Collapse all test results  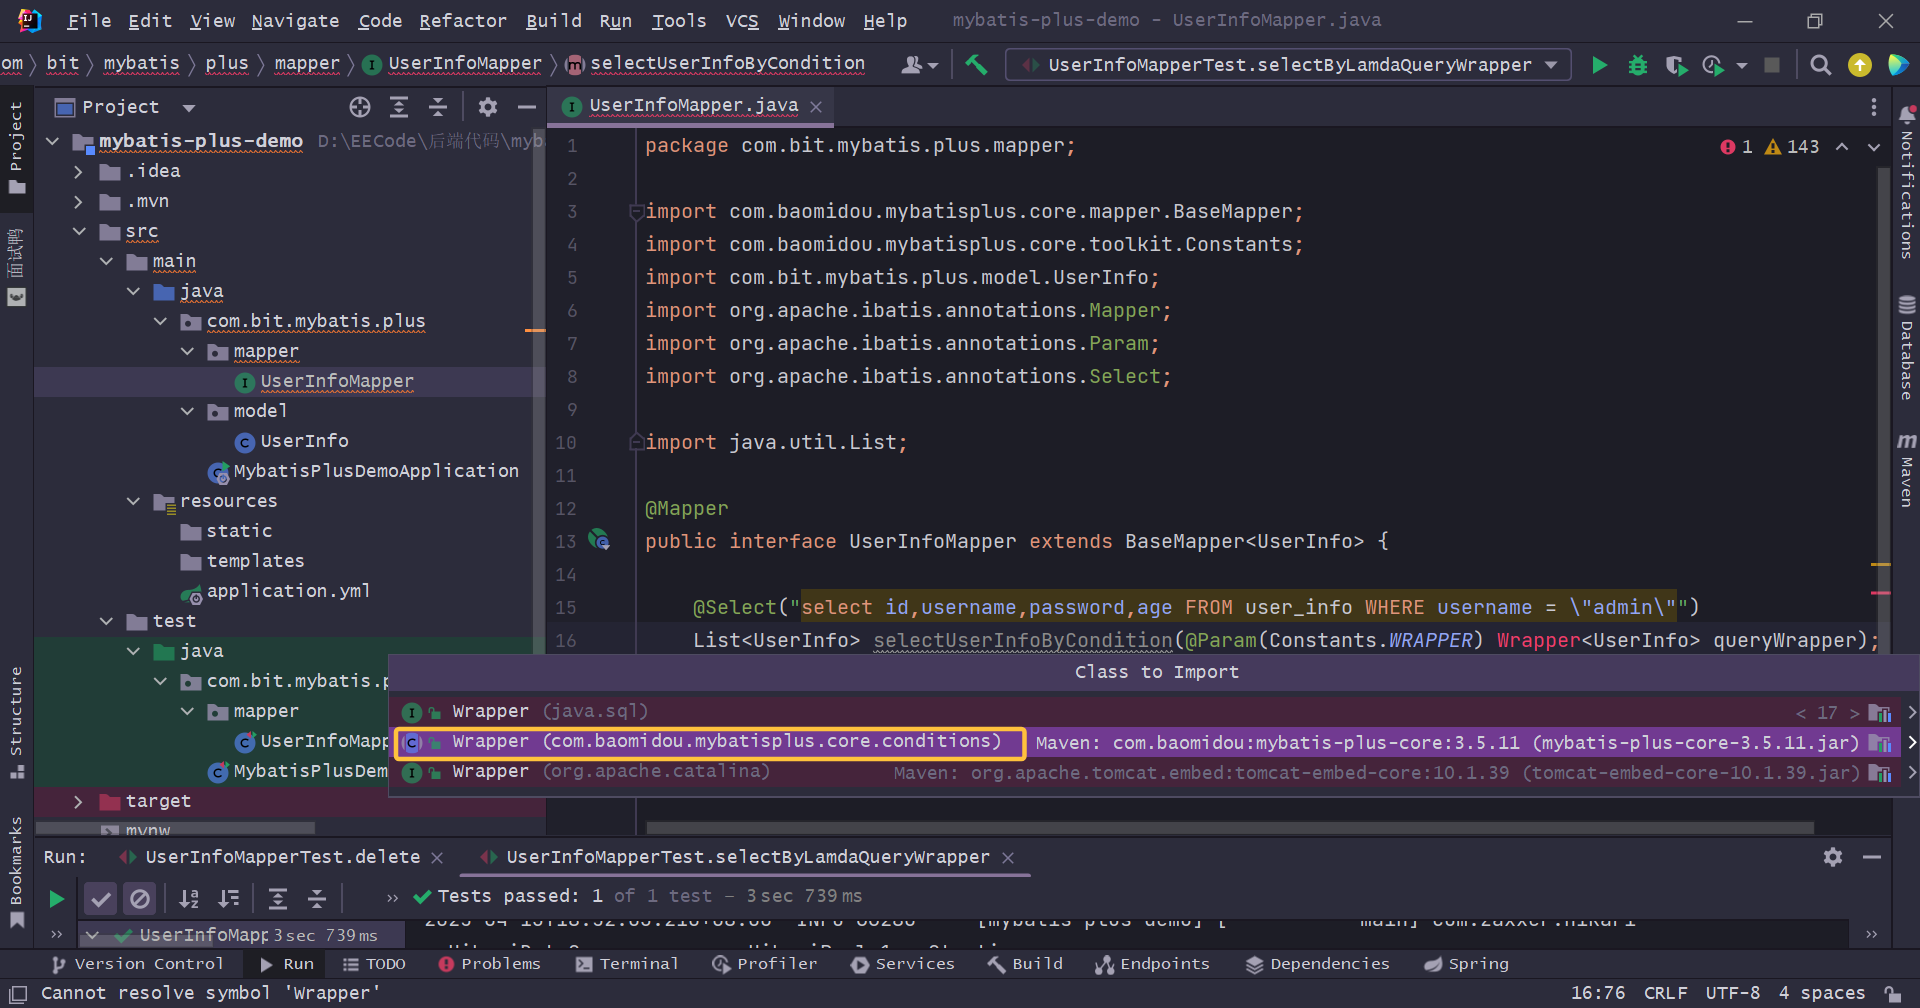pos(316,898)
